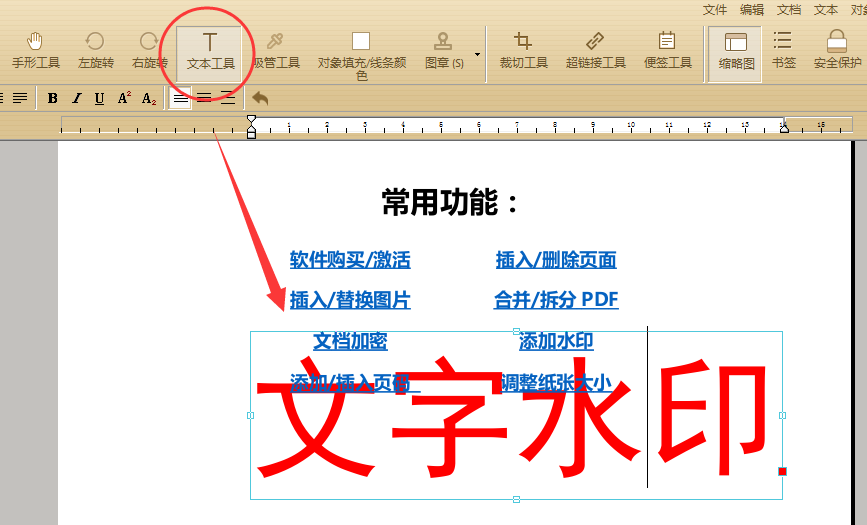Apply superscript formatting (A²)

[124, 98]
